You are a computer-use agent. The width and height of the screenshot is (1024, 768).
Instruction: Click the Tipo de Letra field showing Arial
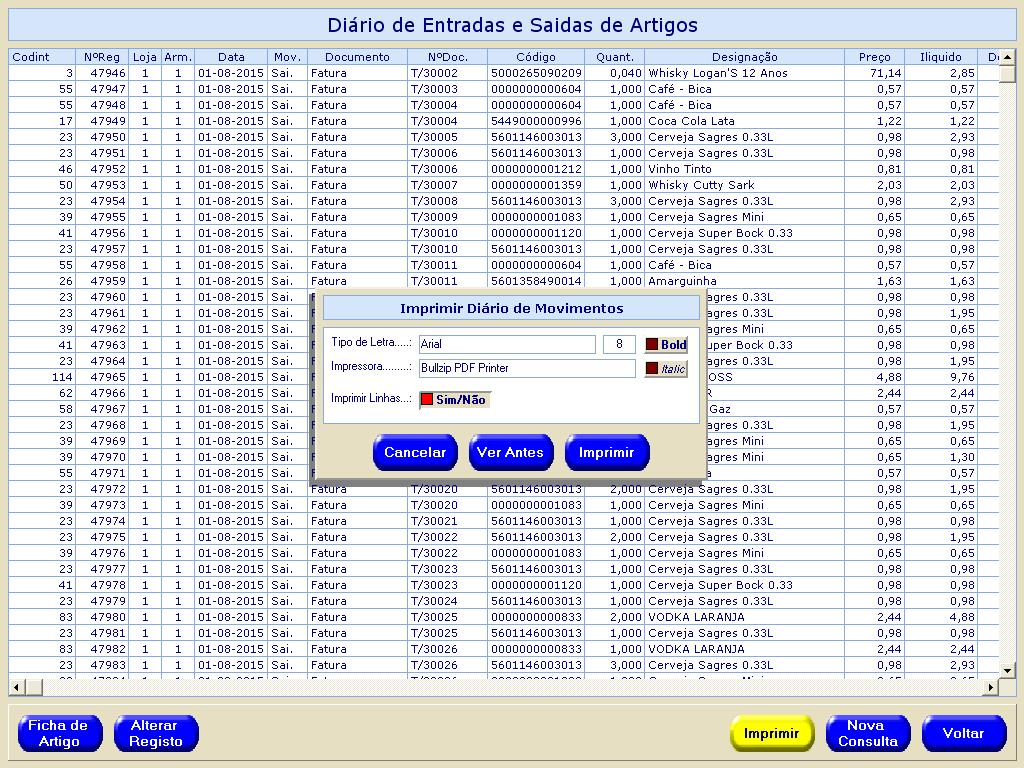point(507,345)
